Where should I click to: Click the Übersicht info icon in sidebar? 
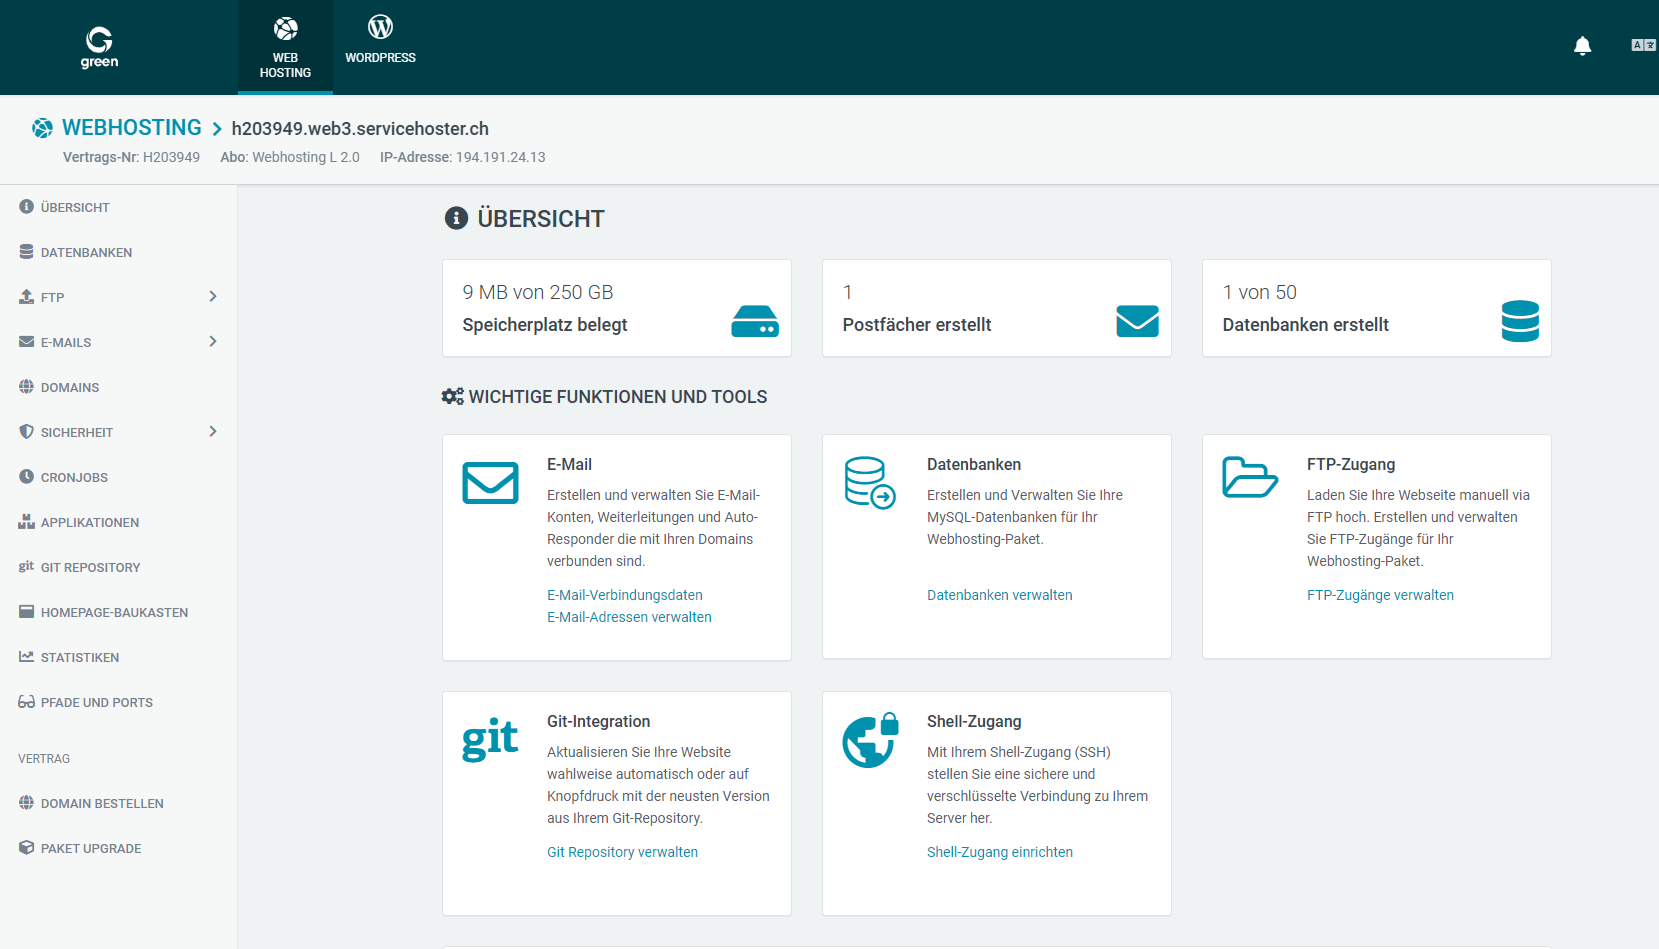(x=26, y=206)
